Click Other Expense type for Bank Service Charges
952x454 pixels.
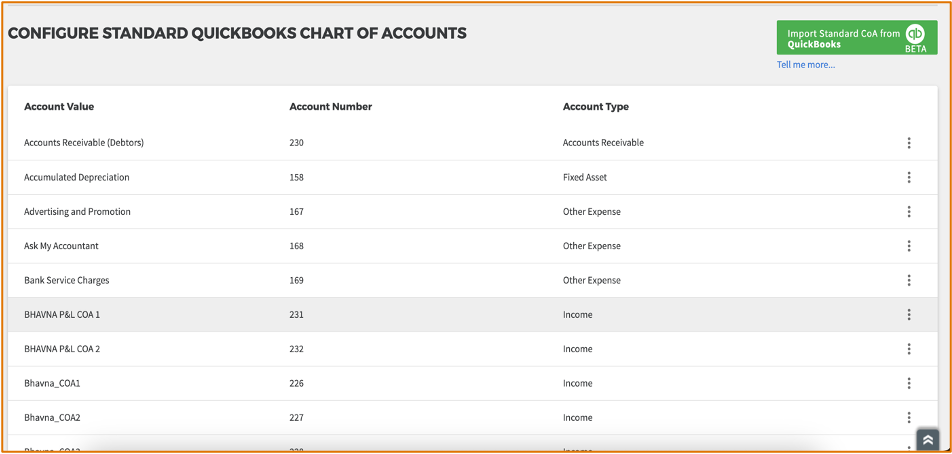tap(592, 280)
